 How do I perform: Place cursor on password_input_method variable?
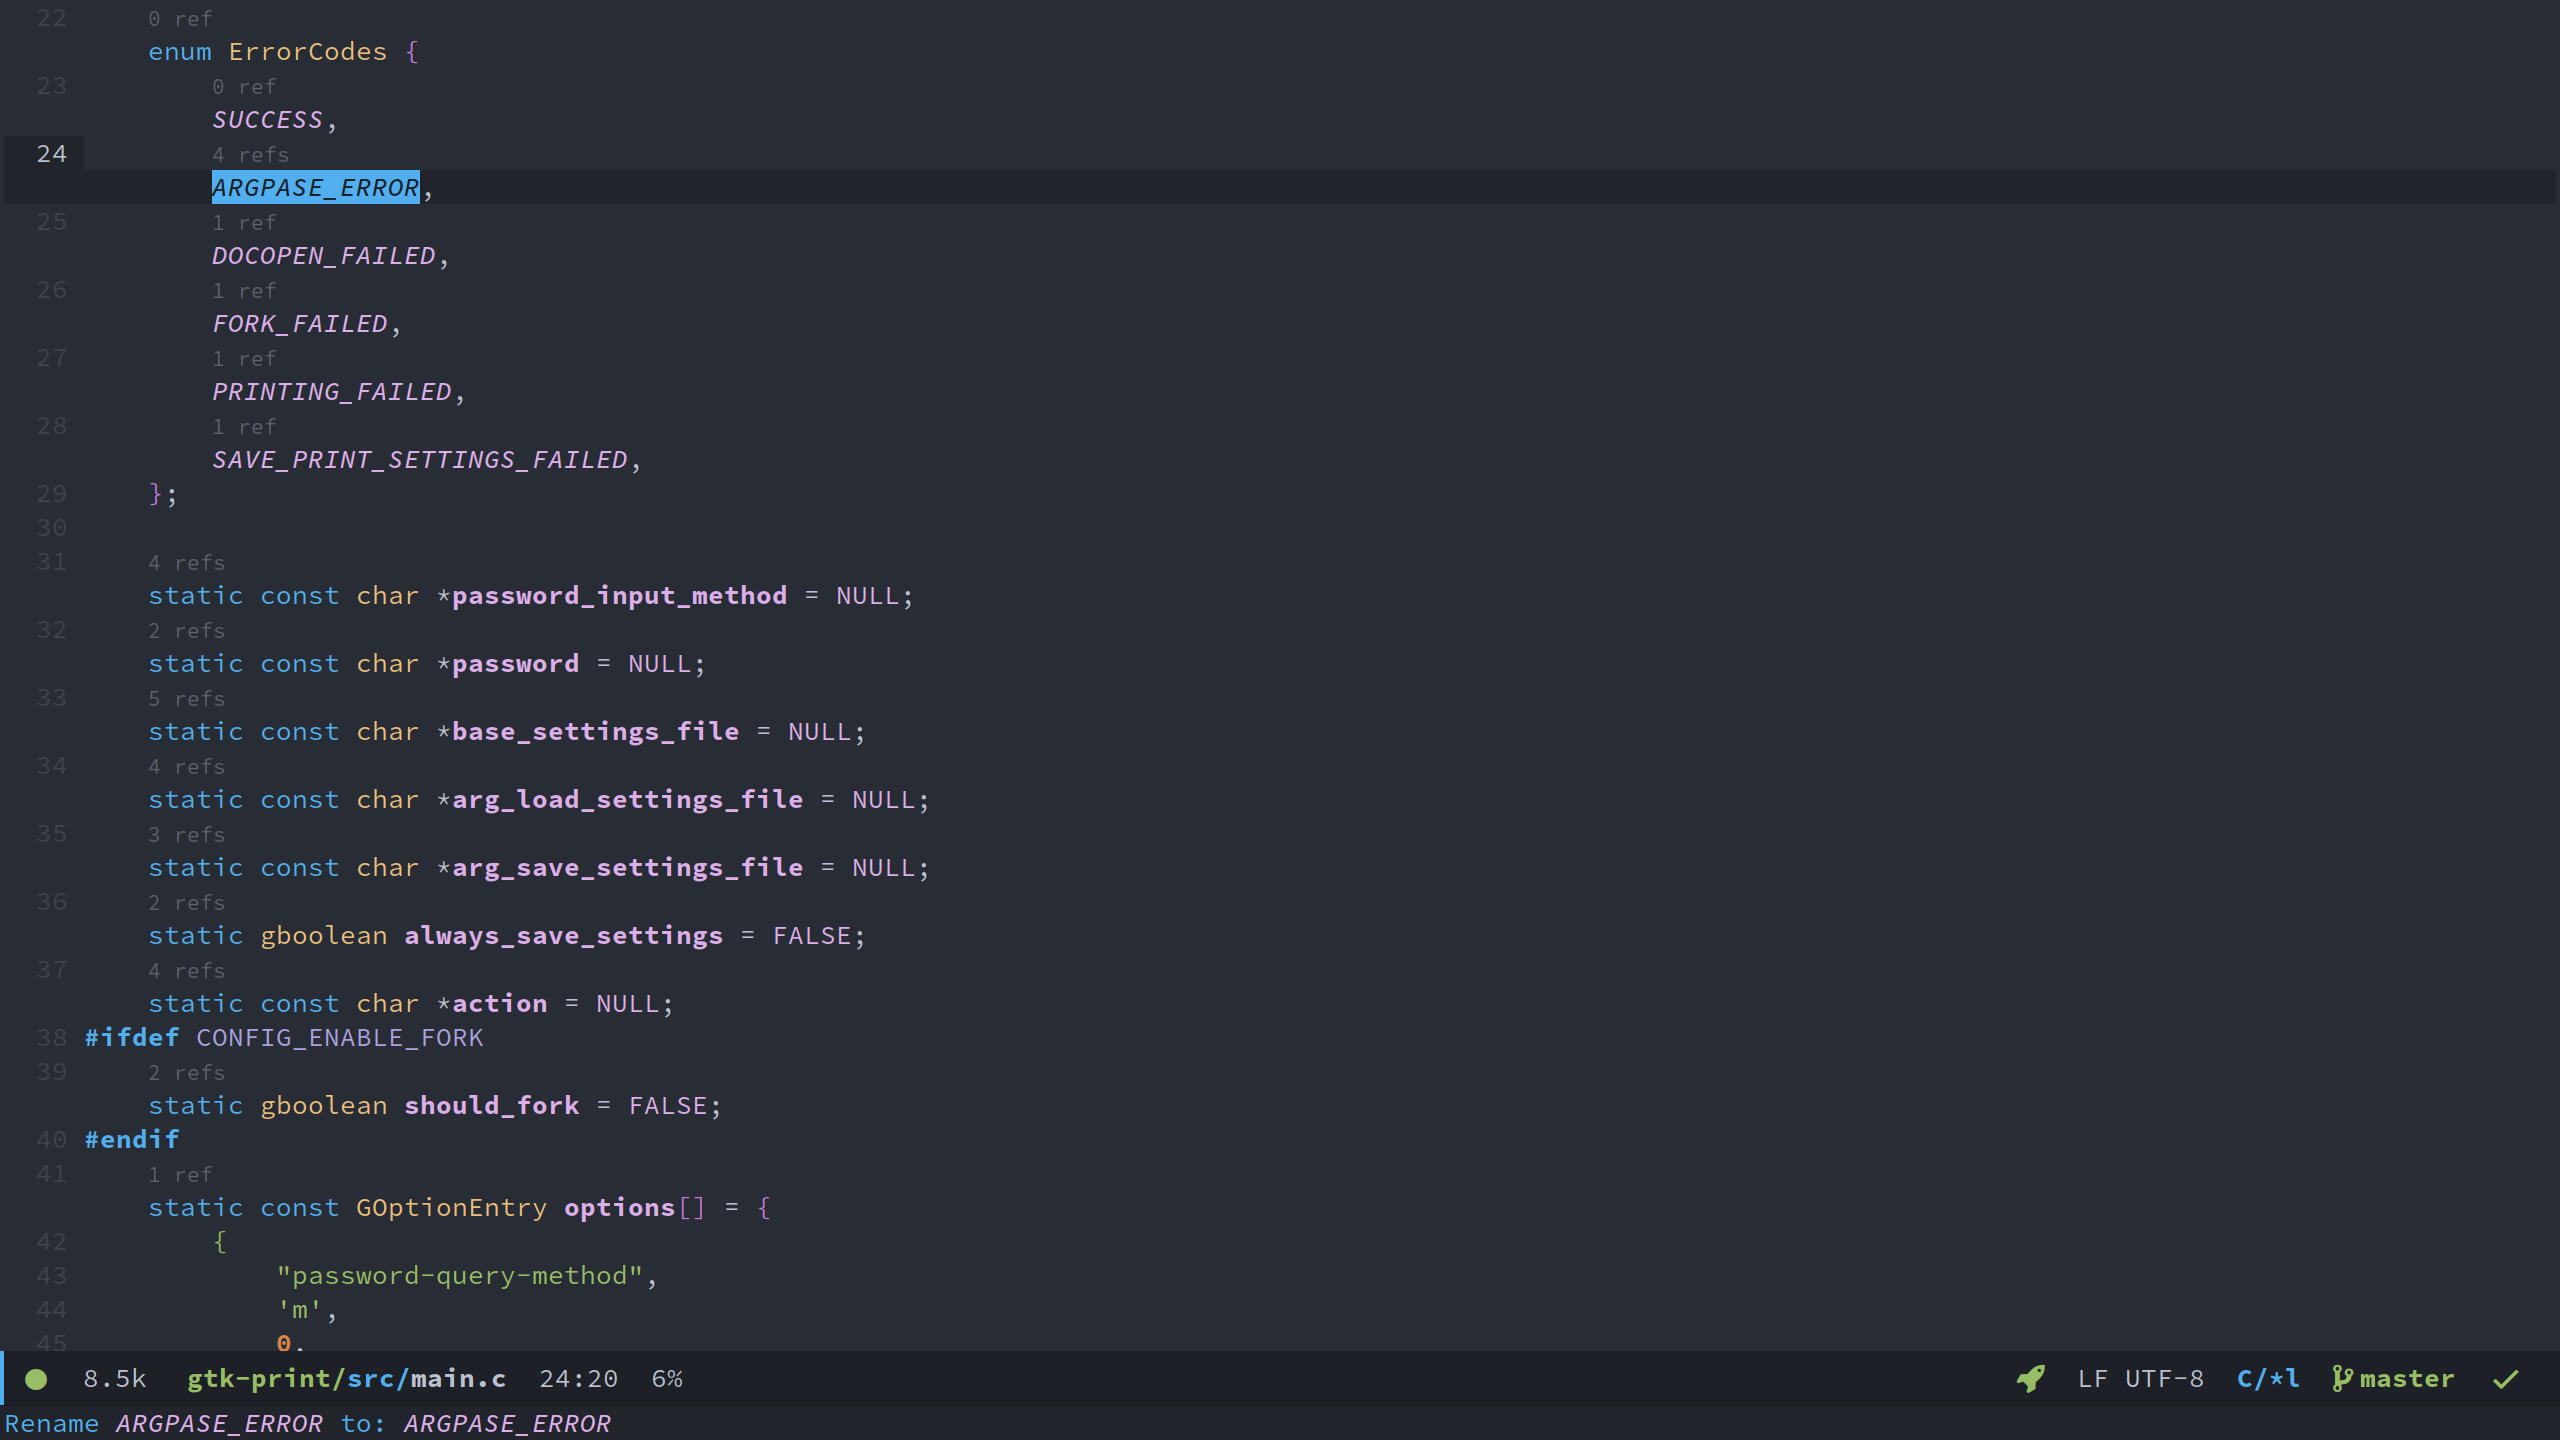click(619, 596)
